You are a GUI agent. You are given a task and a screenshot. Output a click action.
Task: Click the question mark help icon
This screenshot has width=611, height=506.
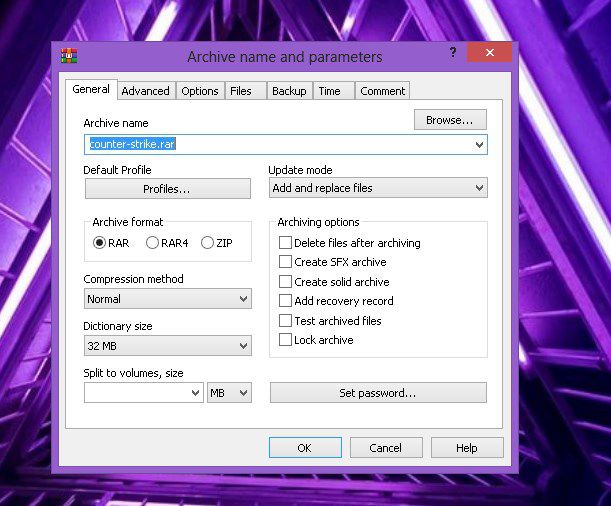tap(453, 52)
